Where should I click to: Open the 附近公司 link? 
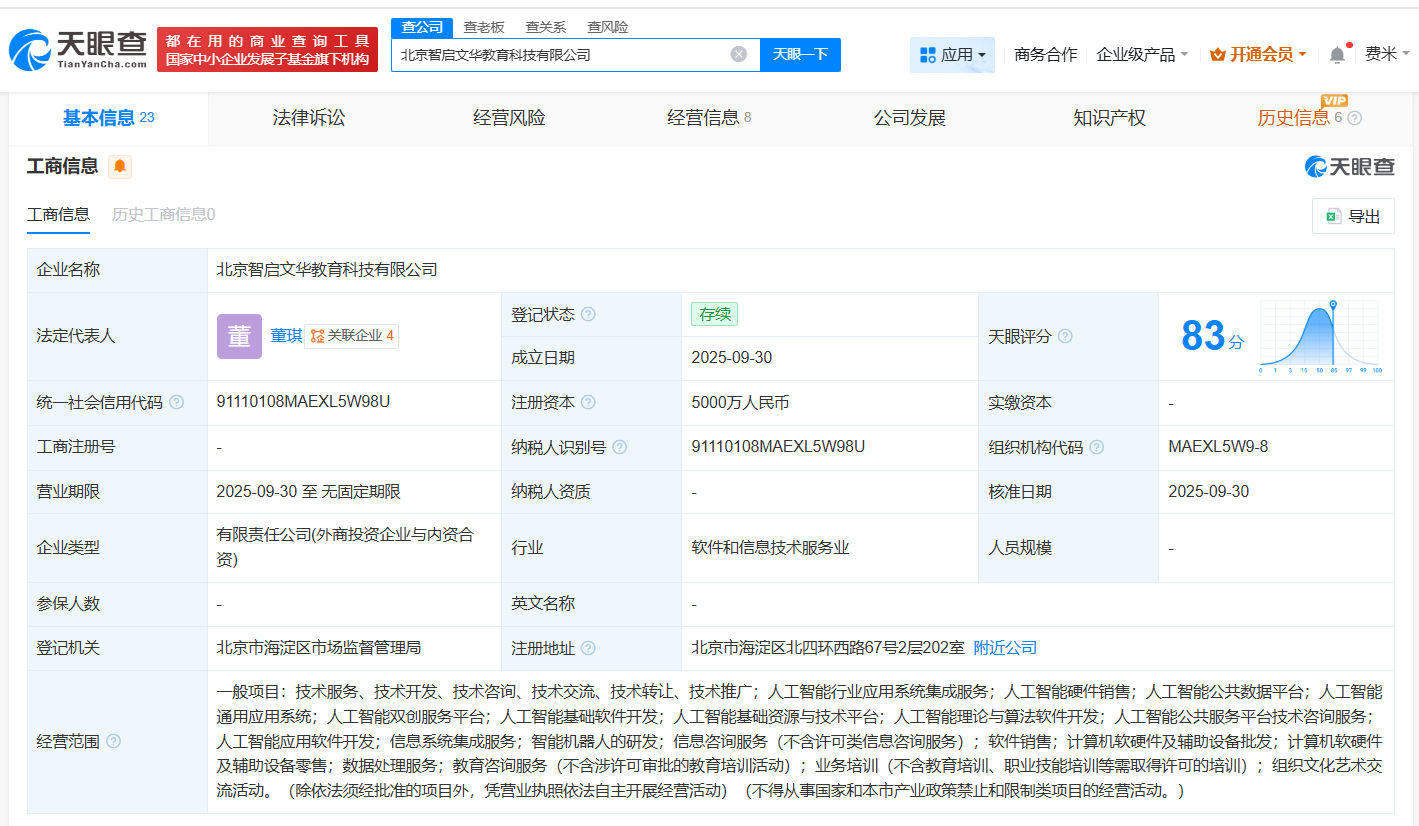[x=1005, y=647]
